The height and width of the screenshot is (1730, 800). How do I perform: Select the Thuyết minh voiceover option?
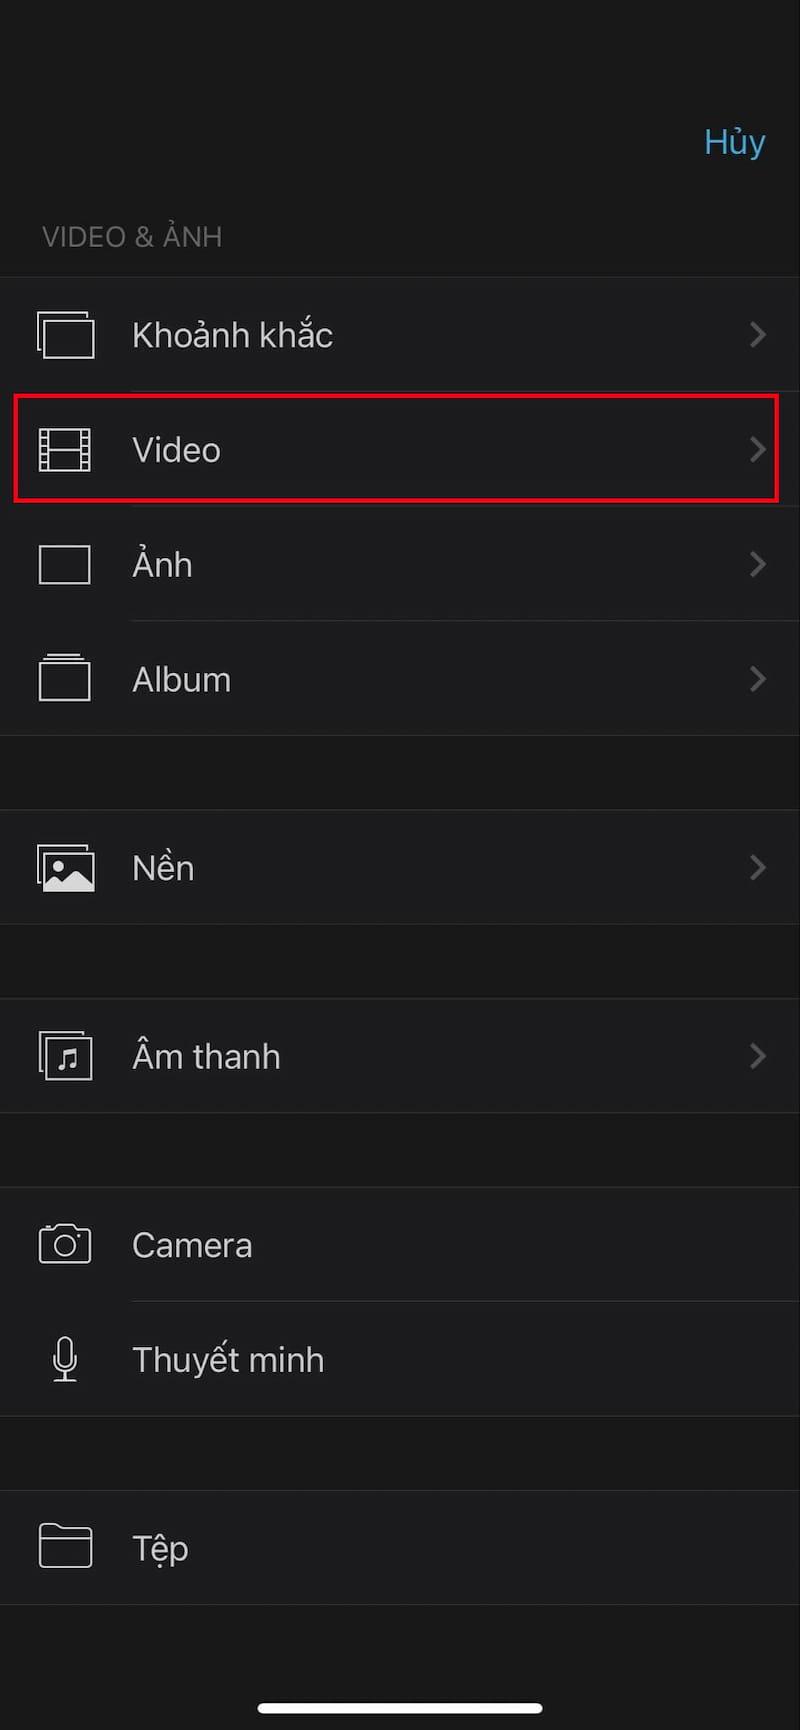(400, 1359)
